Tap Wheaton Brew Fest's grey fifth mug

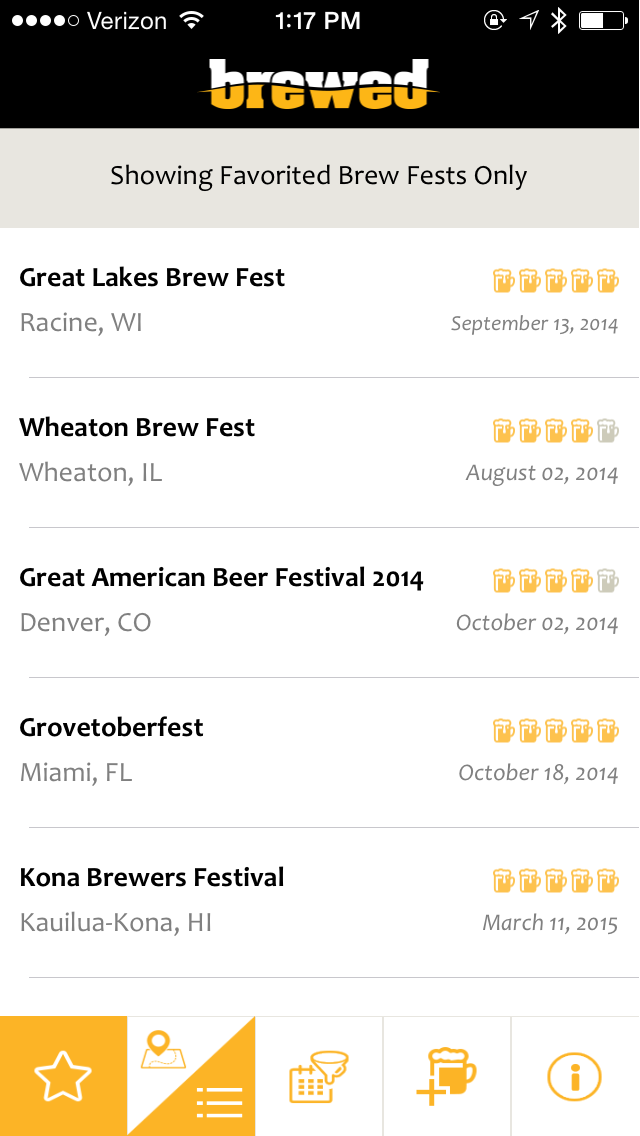pyautogui.click(x=608, y=431)
